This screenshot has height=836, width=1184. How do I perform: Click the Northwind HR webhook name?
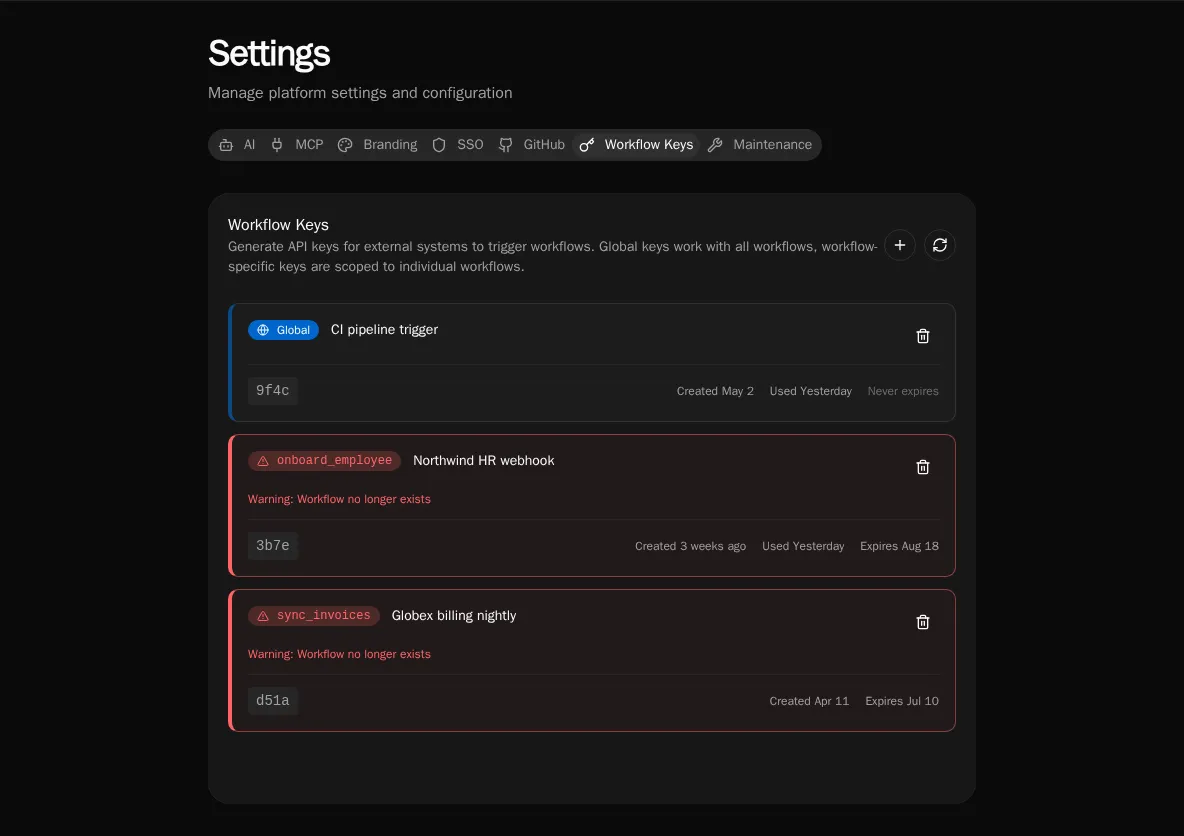[x=483, y=461]
